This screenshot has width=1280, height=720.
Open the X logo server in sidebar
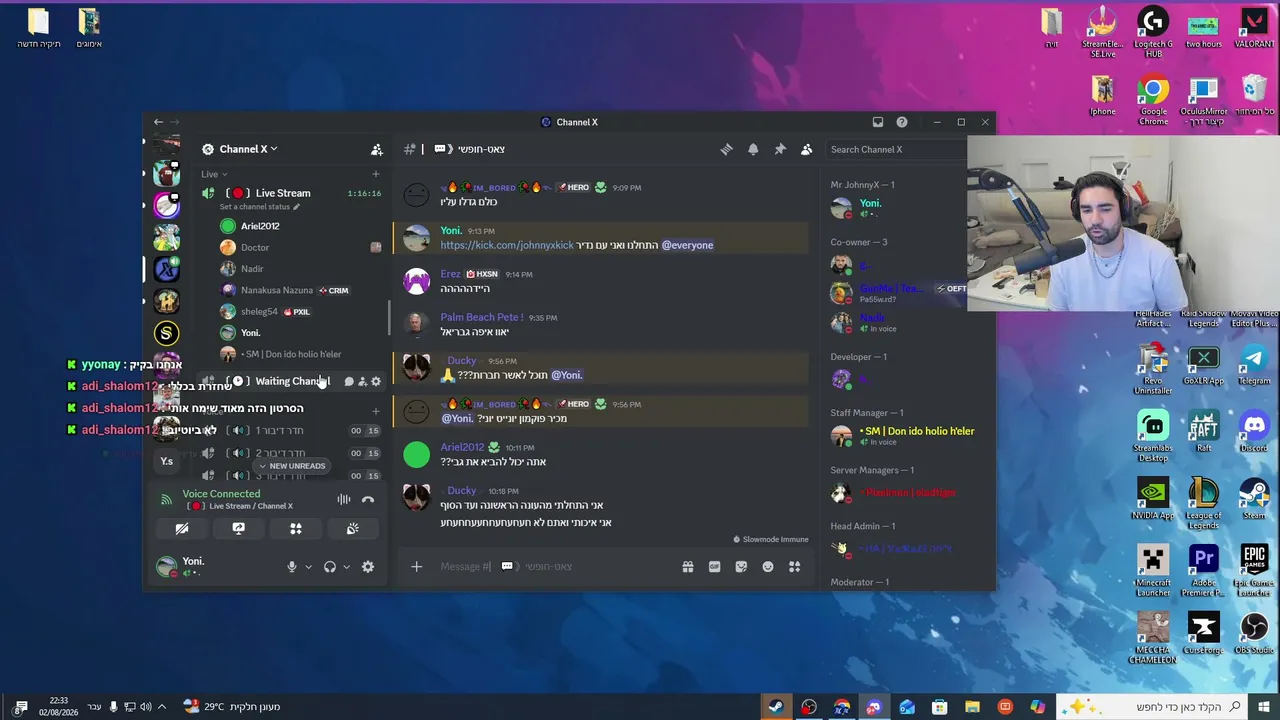(166, 269)
